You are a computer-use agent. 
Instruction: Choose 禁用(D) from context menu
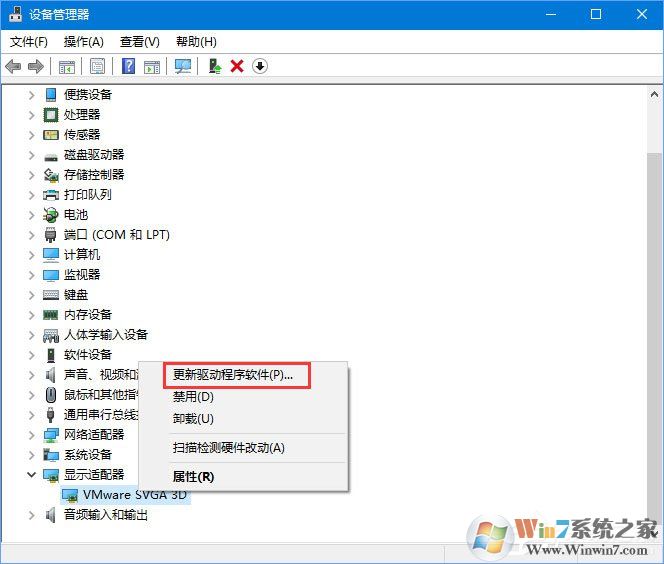244,397
